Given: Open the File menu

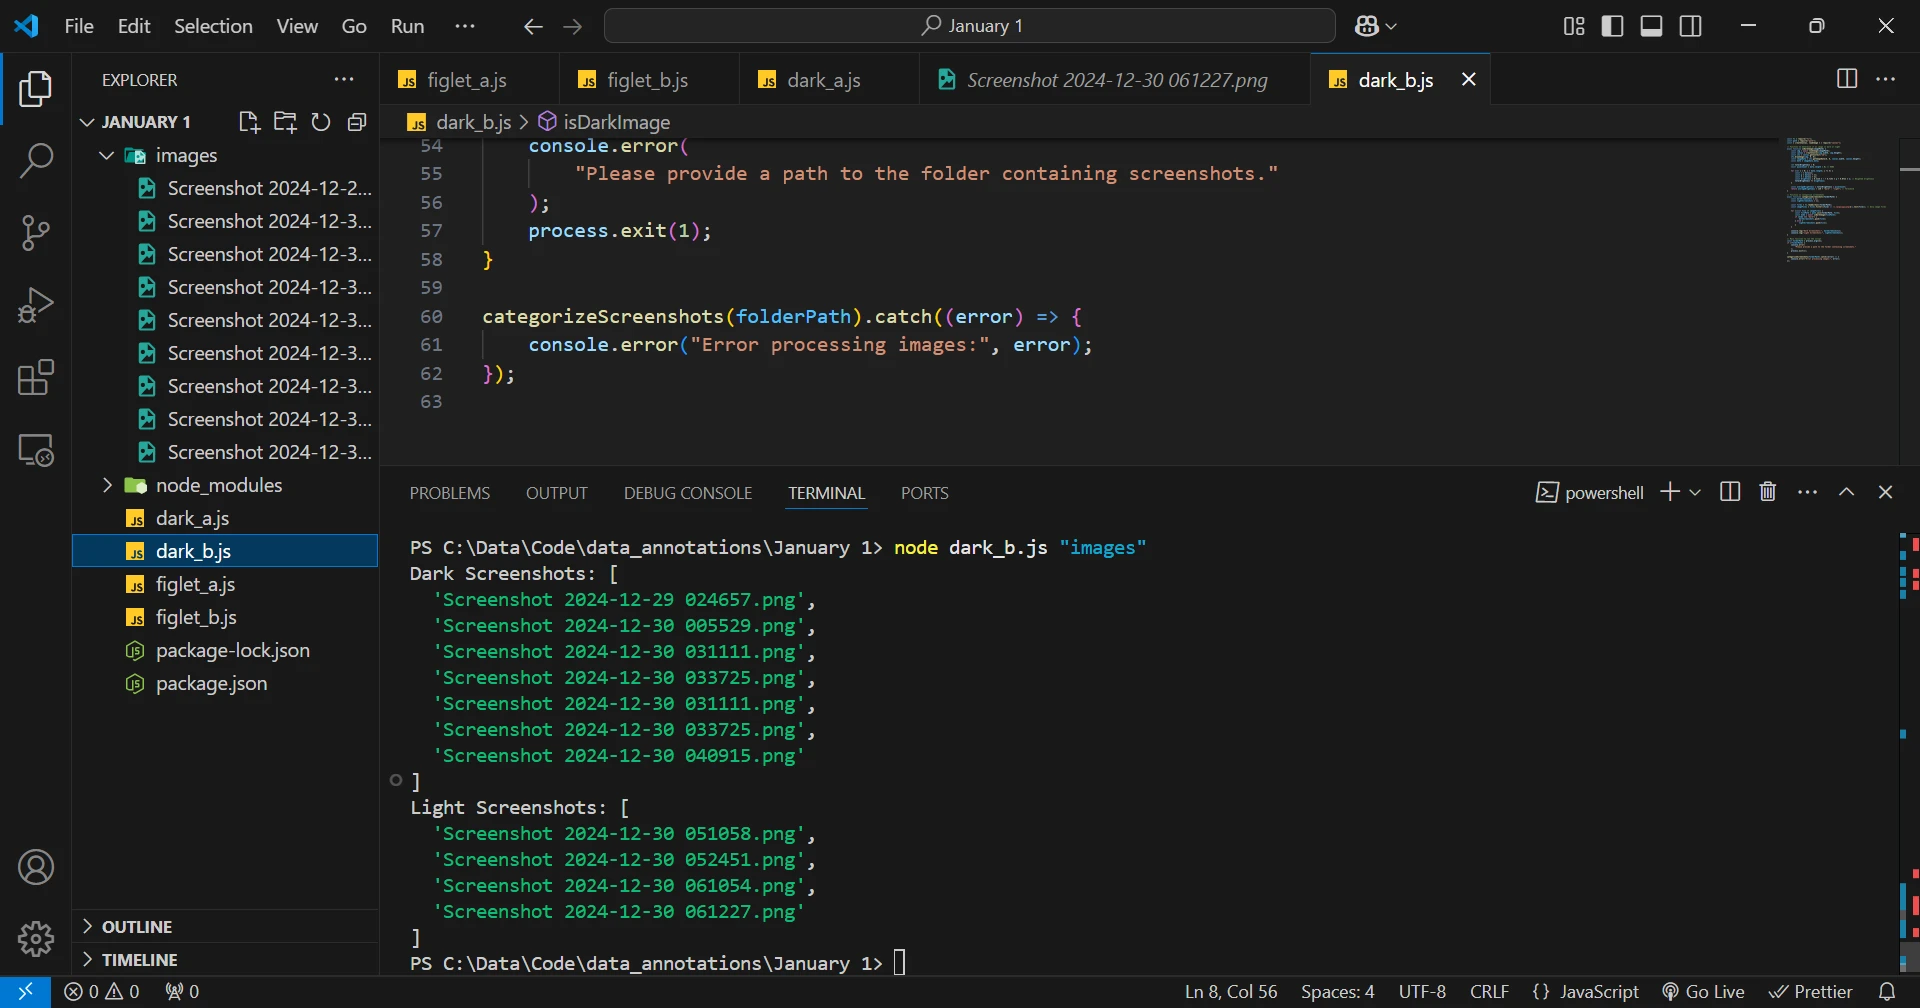Looking at the screenshot, I should pos(79,26).
